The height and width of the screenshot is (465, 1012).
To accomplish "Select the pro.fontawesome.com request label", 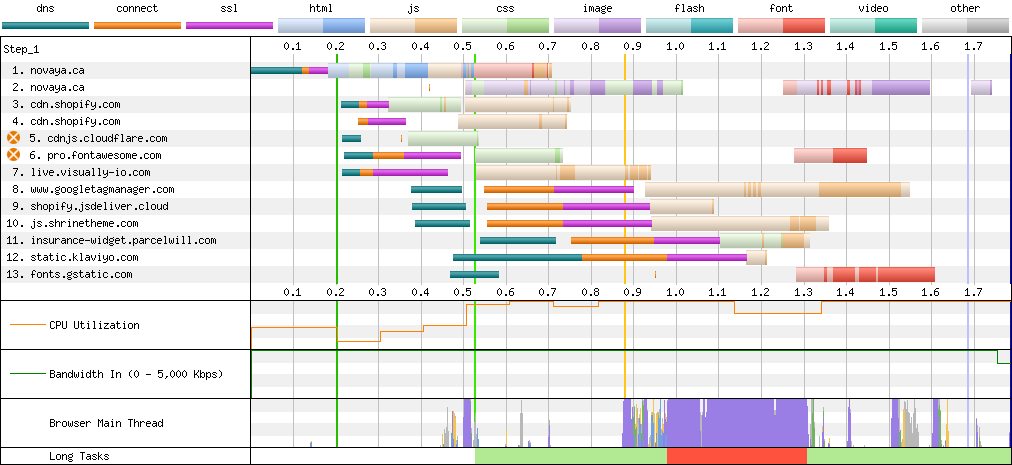I will tap(96, 155).
